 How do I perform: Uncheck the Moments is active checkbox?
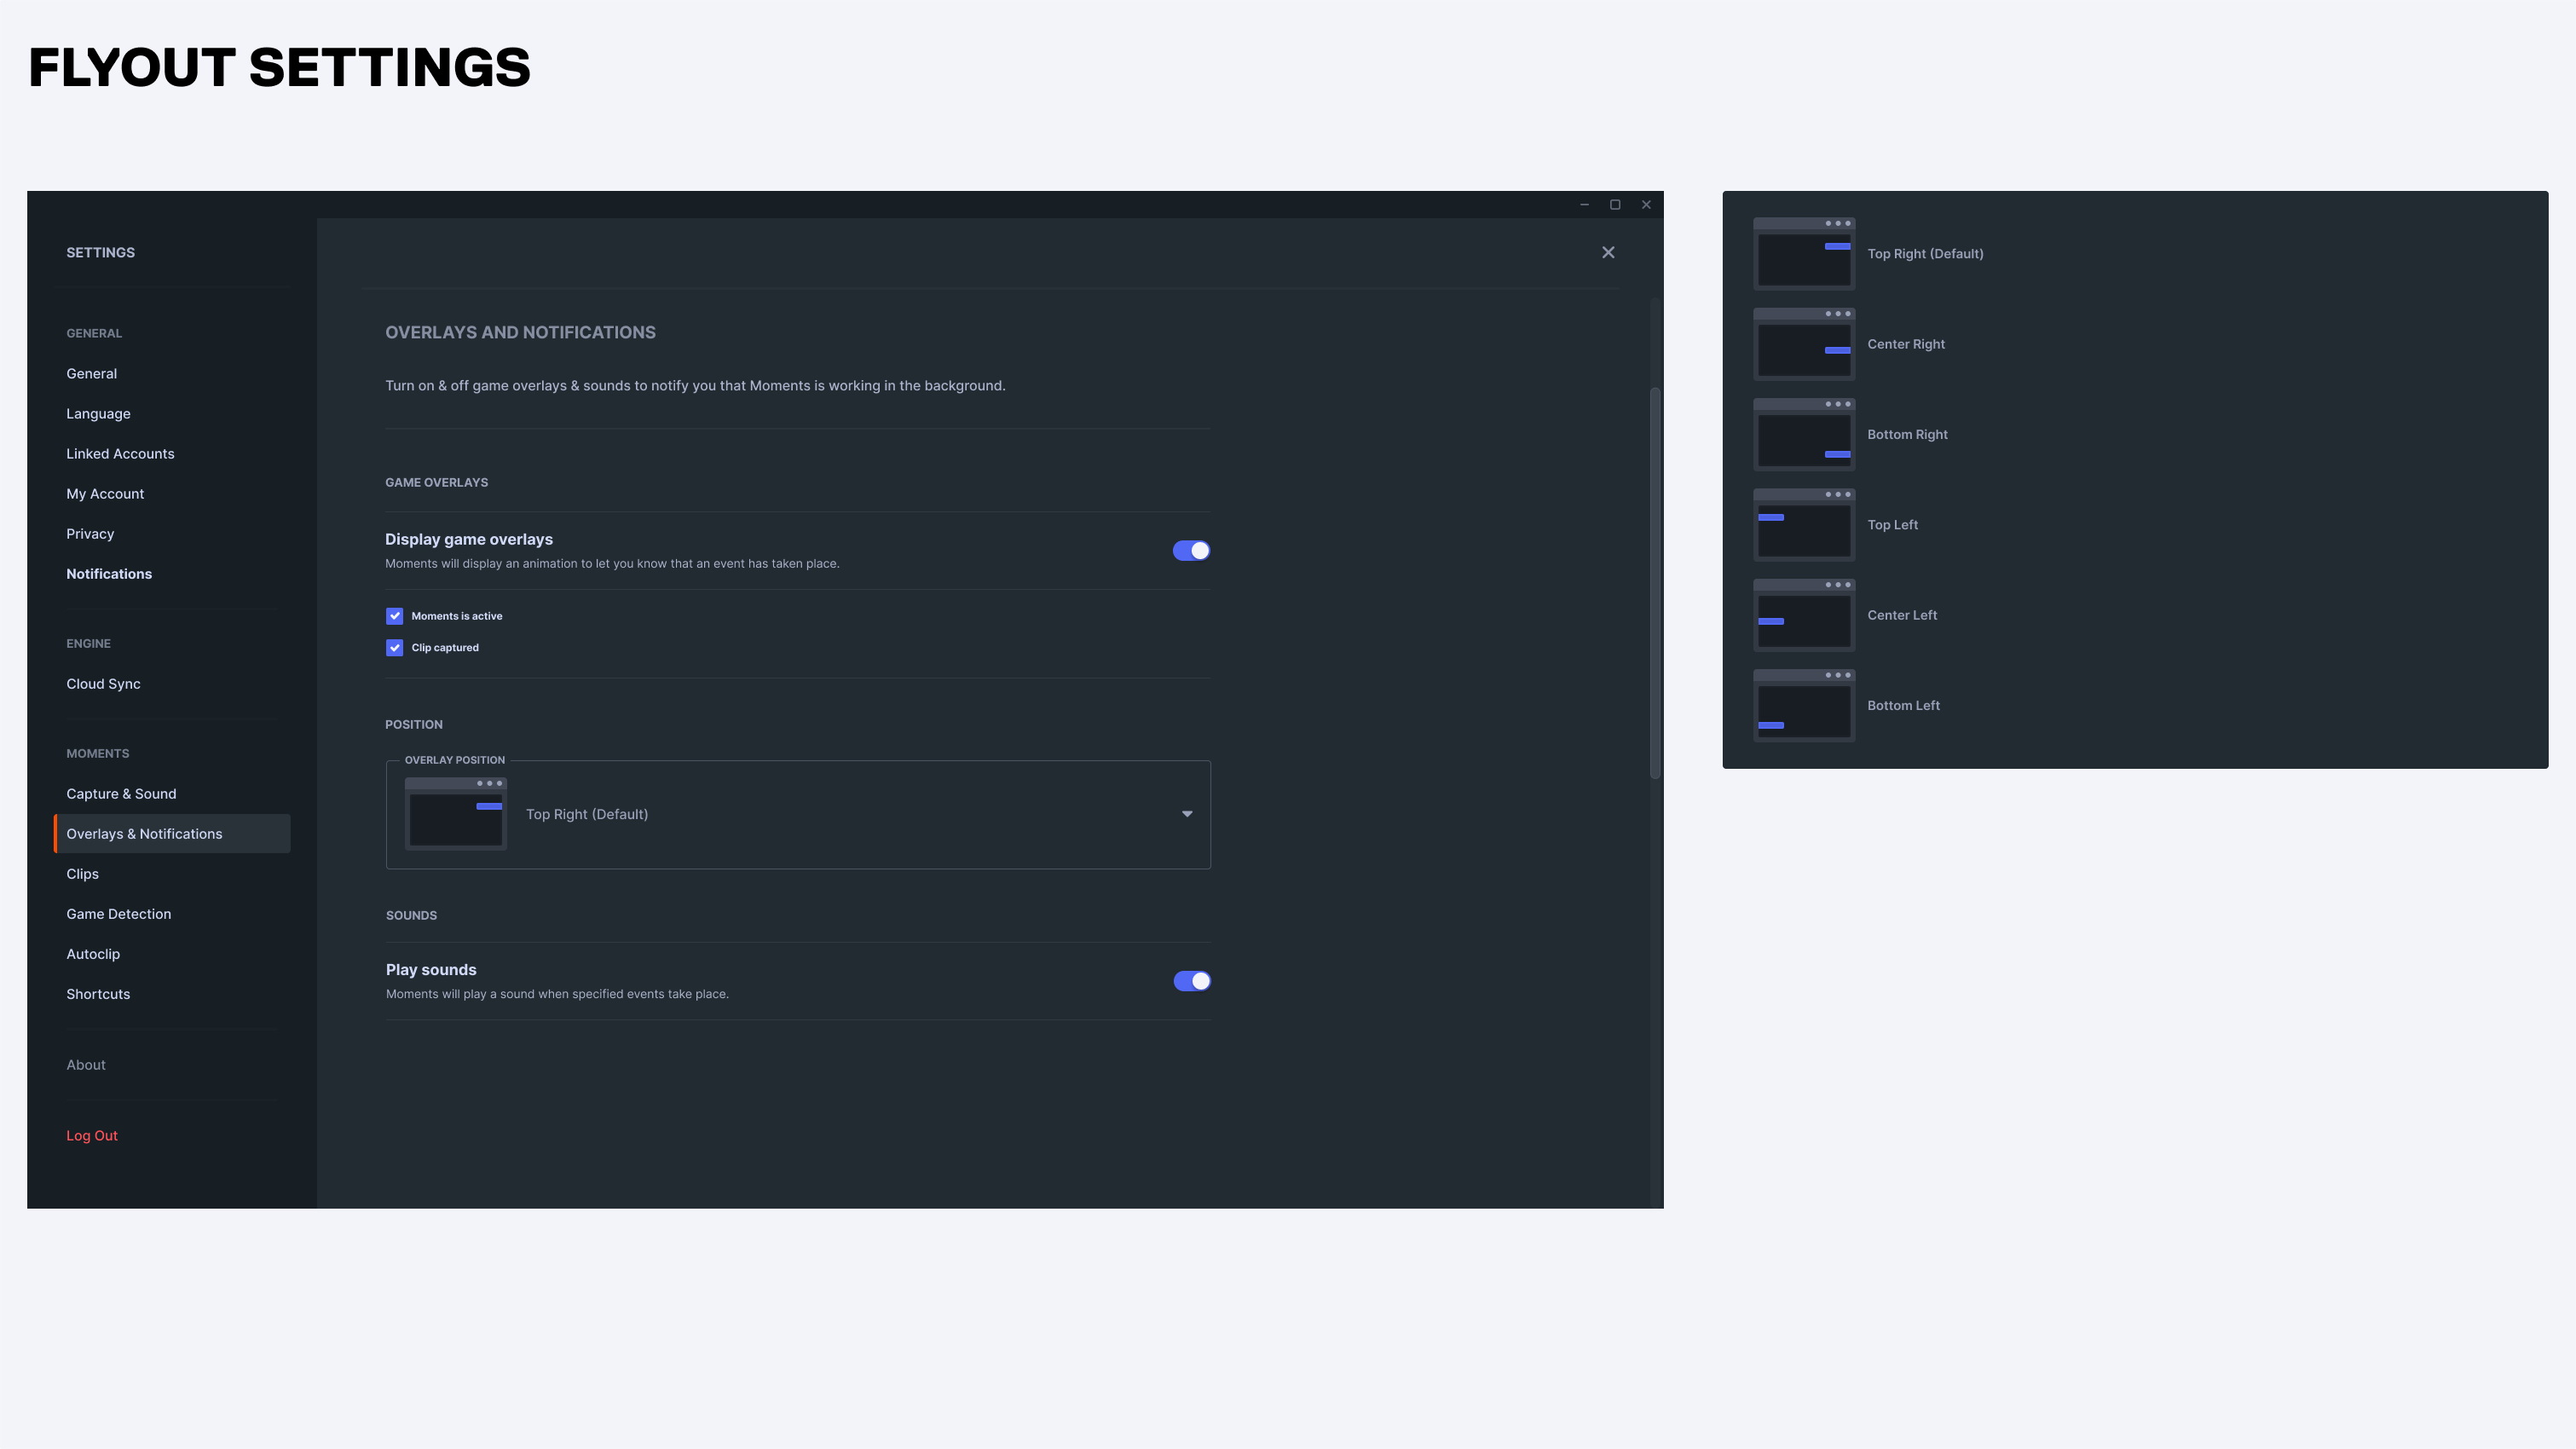[x=395, y=616]
